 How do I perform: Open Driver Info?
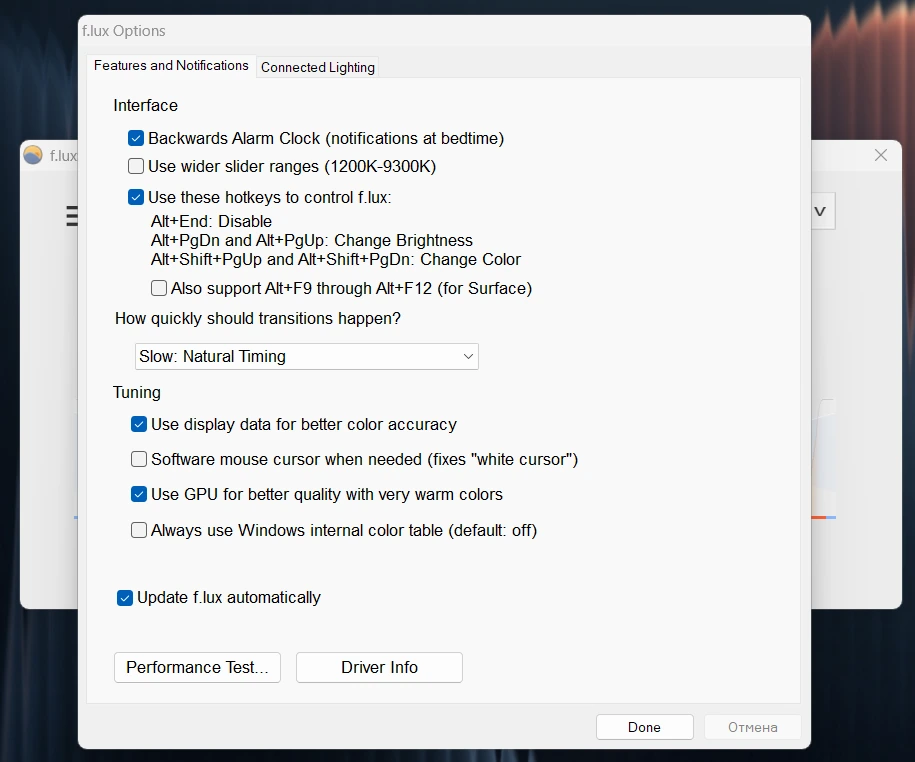coord(379,667)
